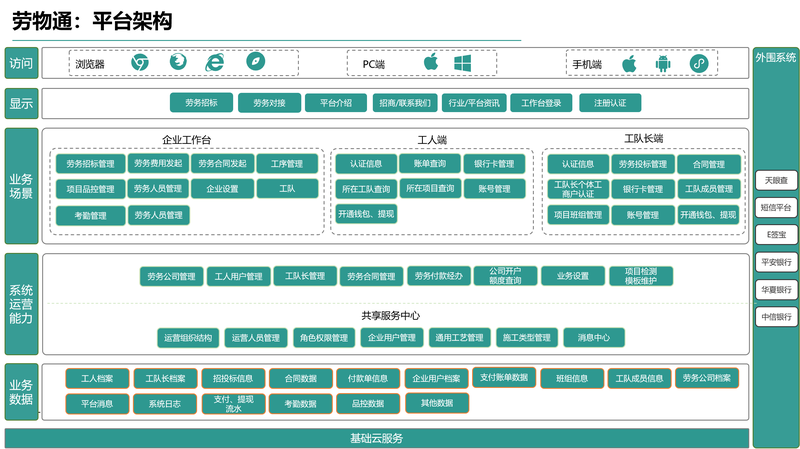Click the 劳务招标 box
Image resolution: width=800 pixels, height=449 pixels.
tap(202, 103)
